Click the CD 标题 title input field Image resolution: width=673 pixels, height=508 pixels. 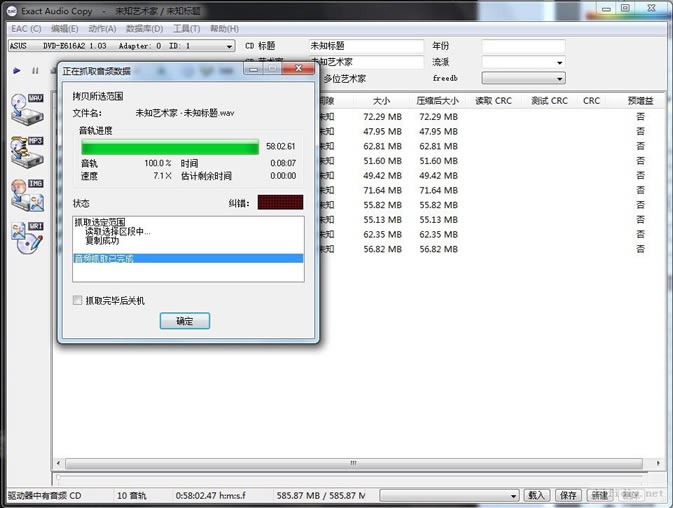point(366,46)
